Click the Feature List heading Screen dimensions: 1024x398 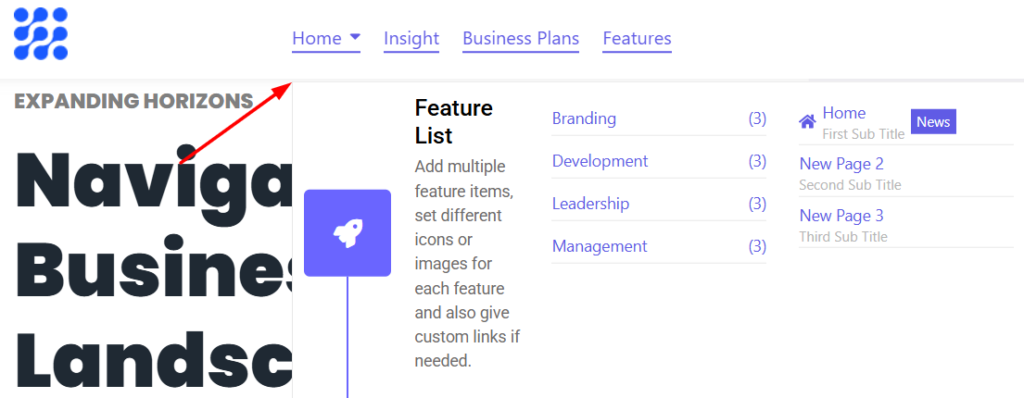click(x=454, y=122)
